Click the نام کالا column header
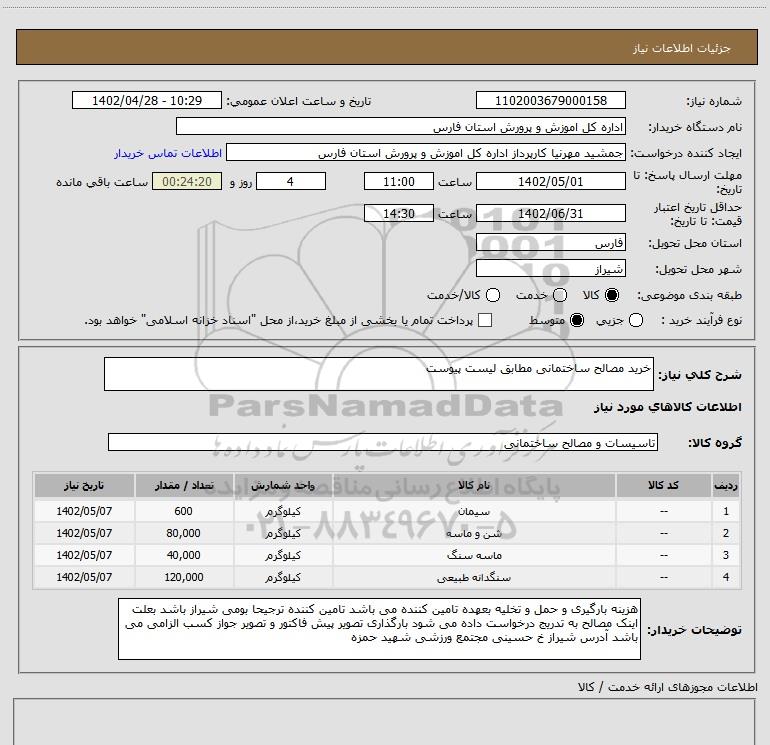This screenshot has width=770, height=745. point(474,486)
